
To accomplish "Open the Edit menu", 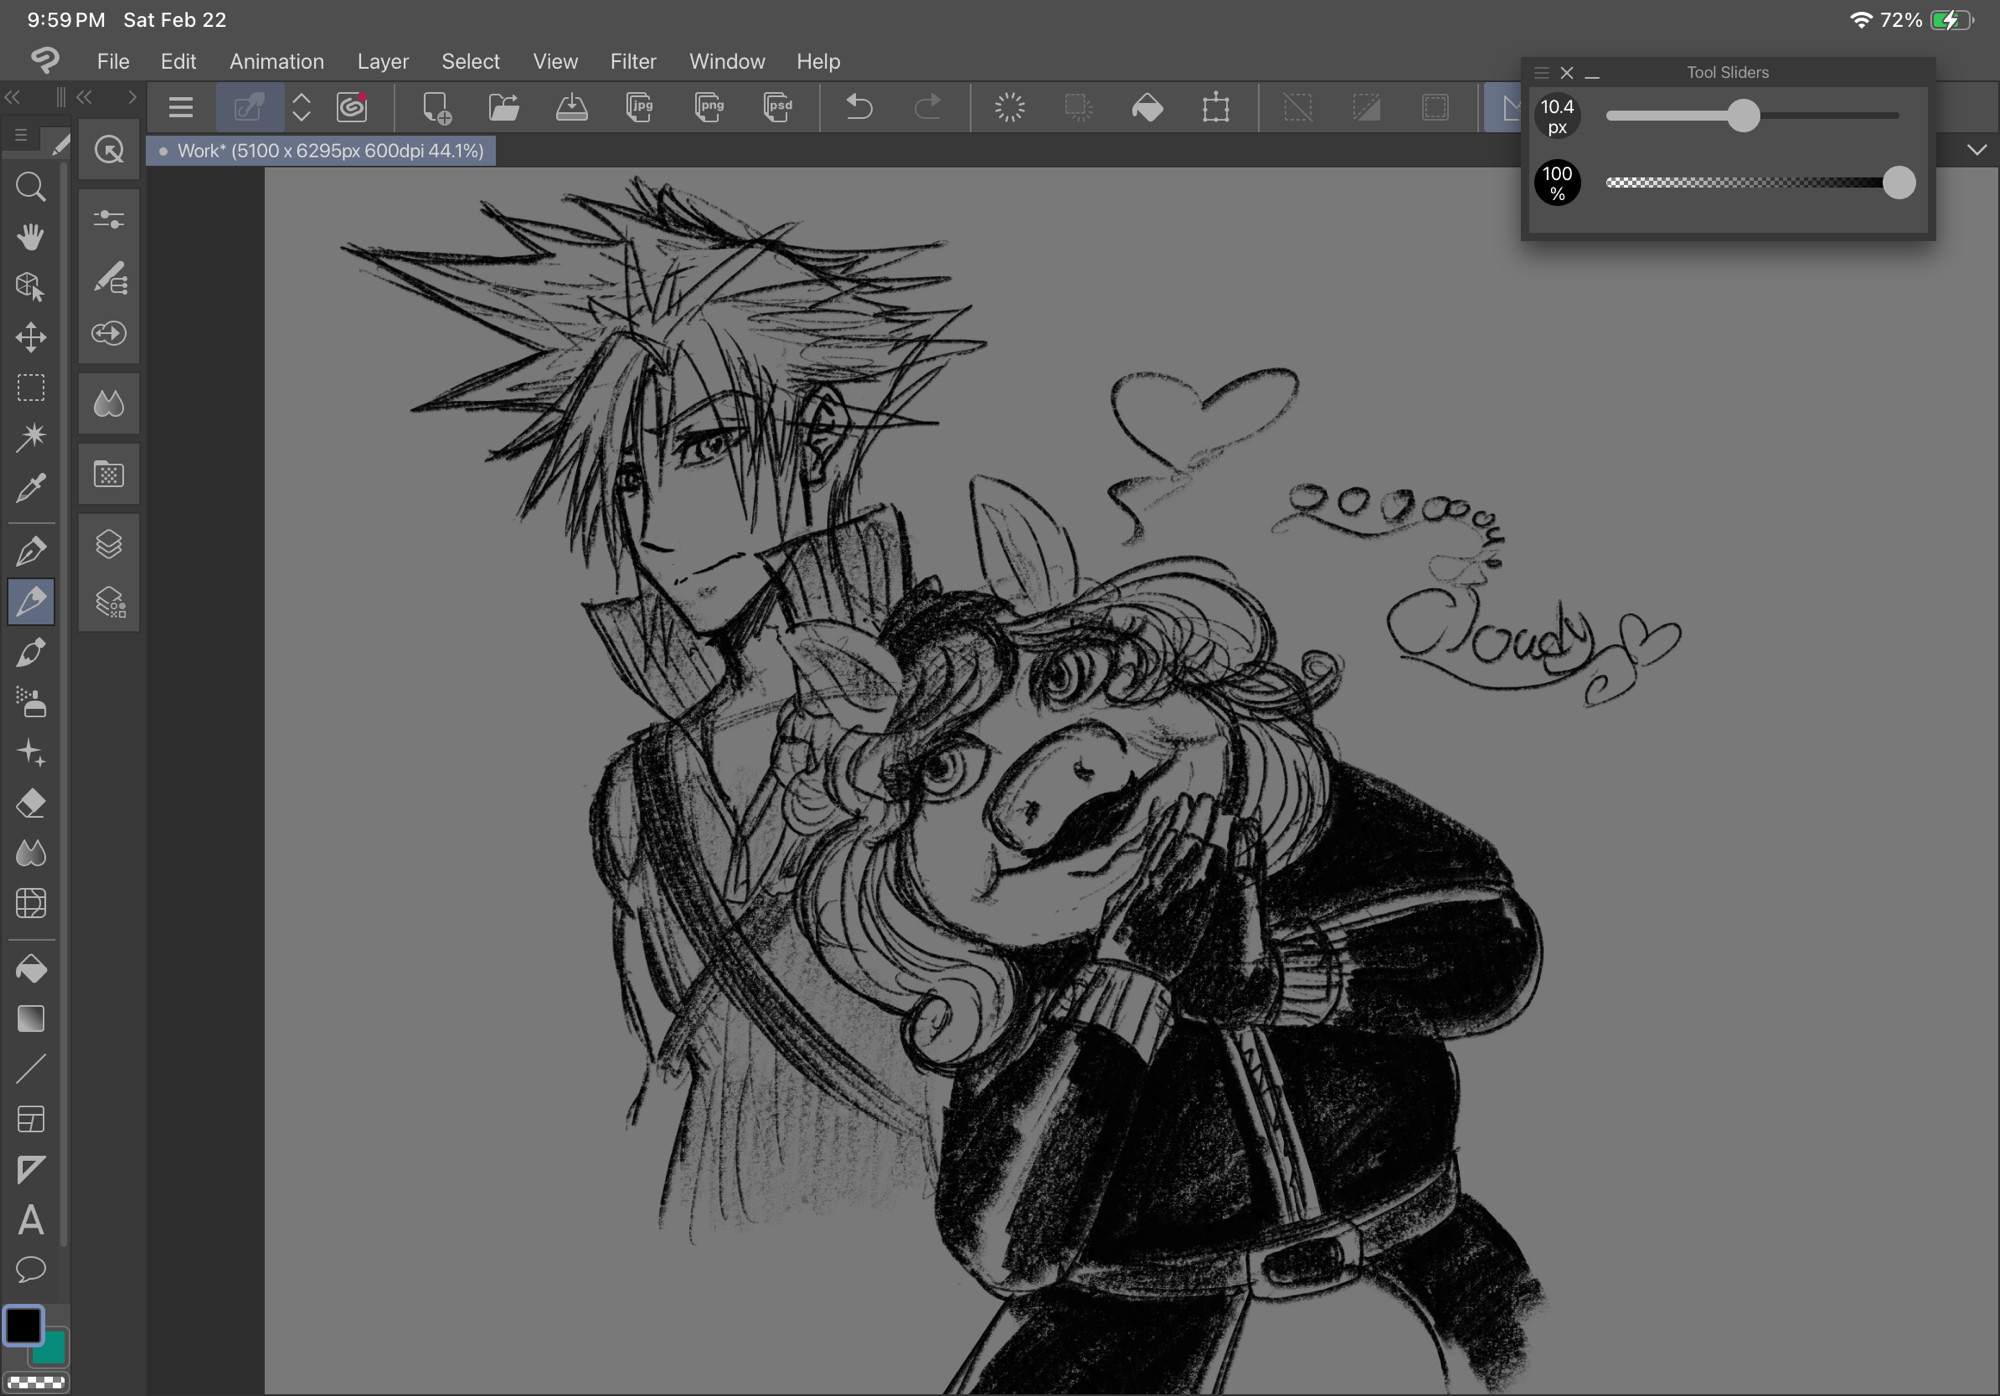I will 178,61.
